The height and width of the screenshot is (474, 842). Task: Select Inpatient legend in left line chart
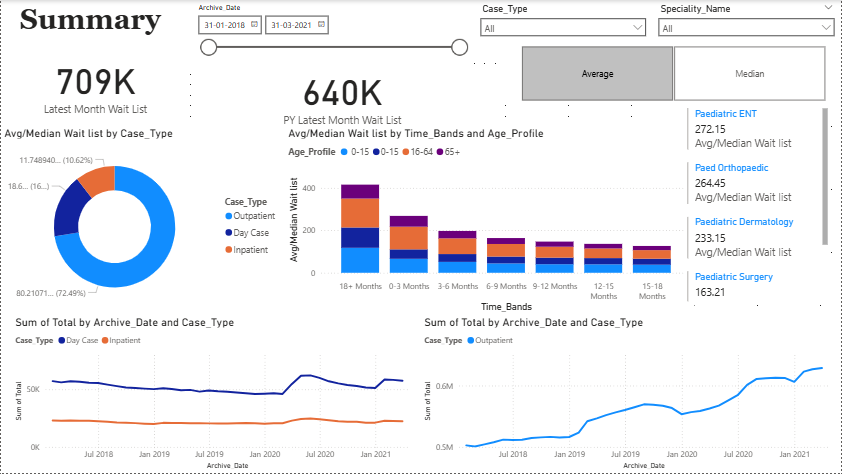(121, 340)
